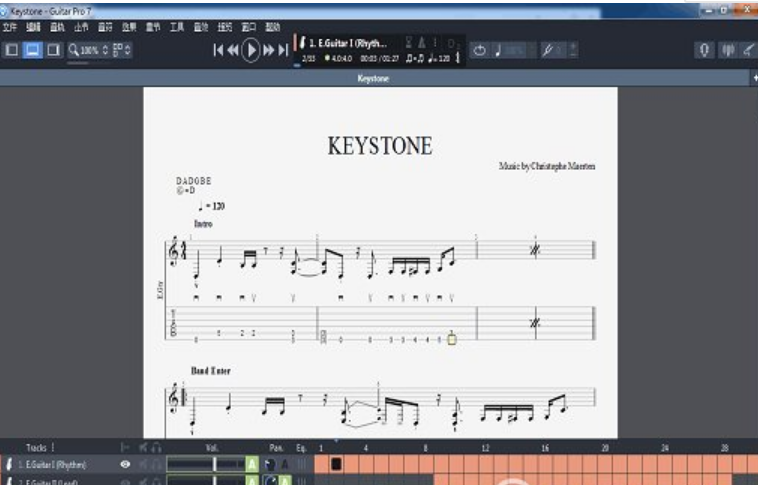Click the tempo marking equals 120
This screenshot has height=485, width=758.
(x=212, y=206)
